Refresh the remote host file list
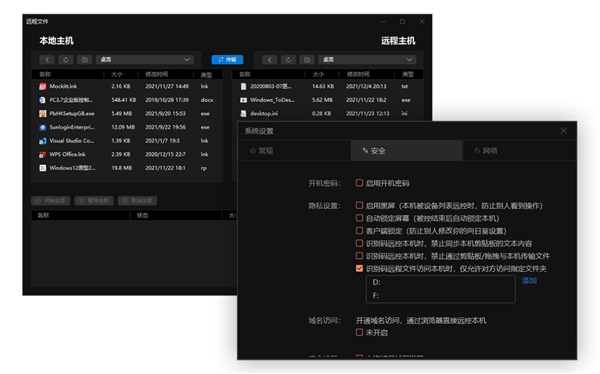The height and width of the screenshot is (374, 600). pyautogui.click(x=288, y=60)
